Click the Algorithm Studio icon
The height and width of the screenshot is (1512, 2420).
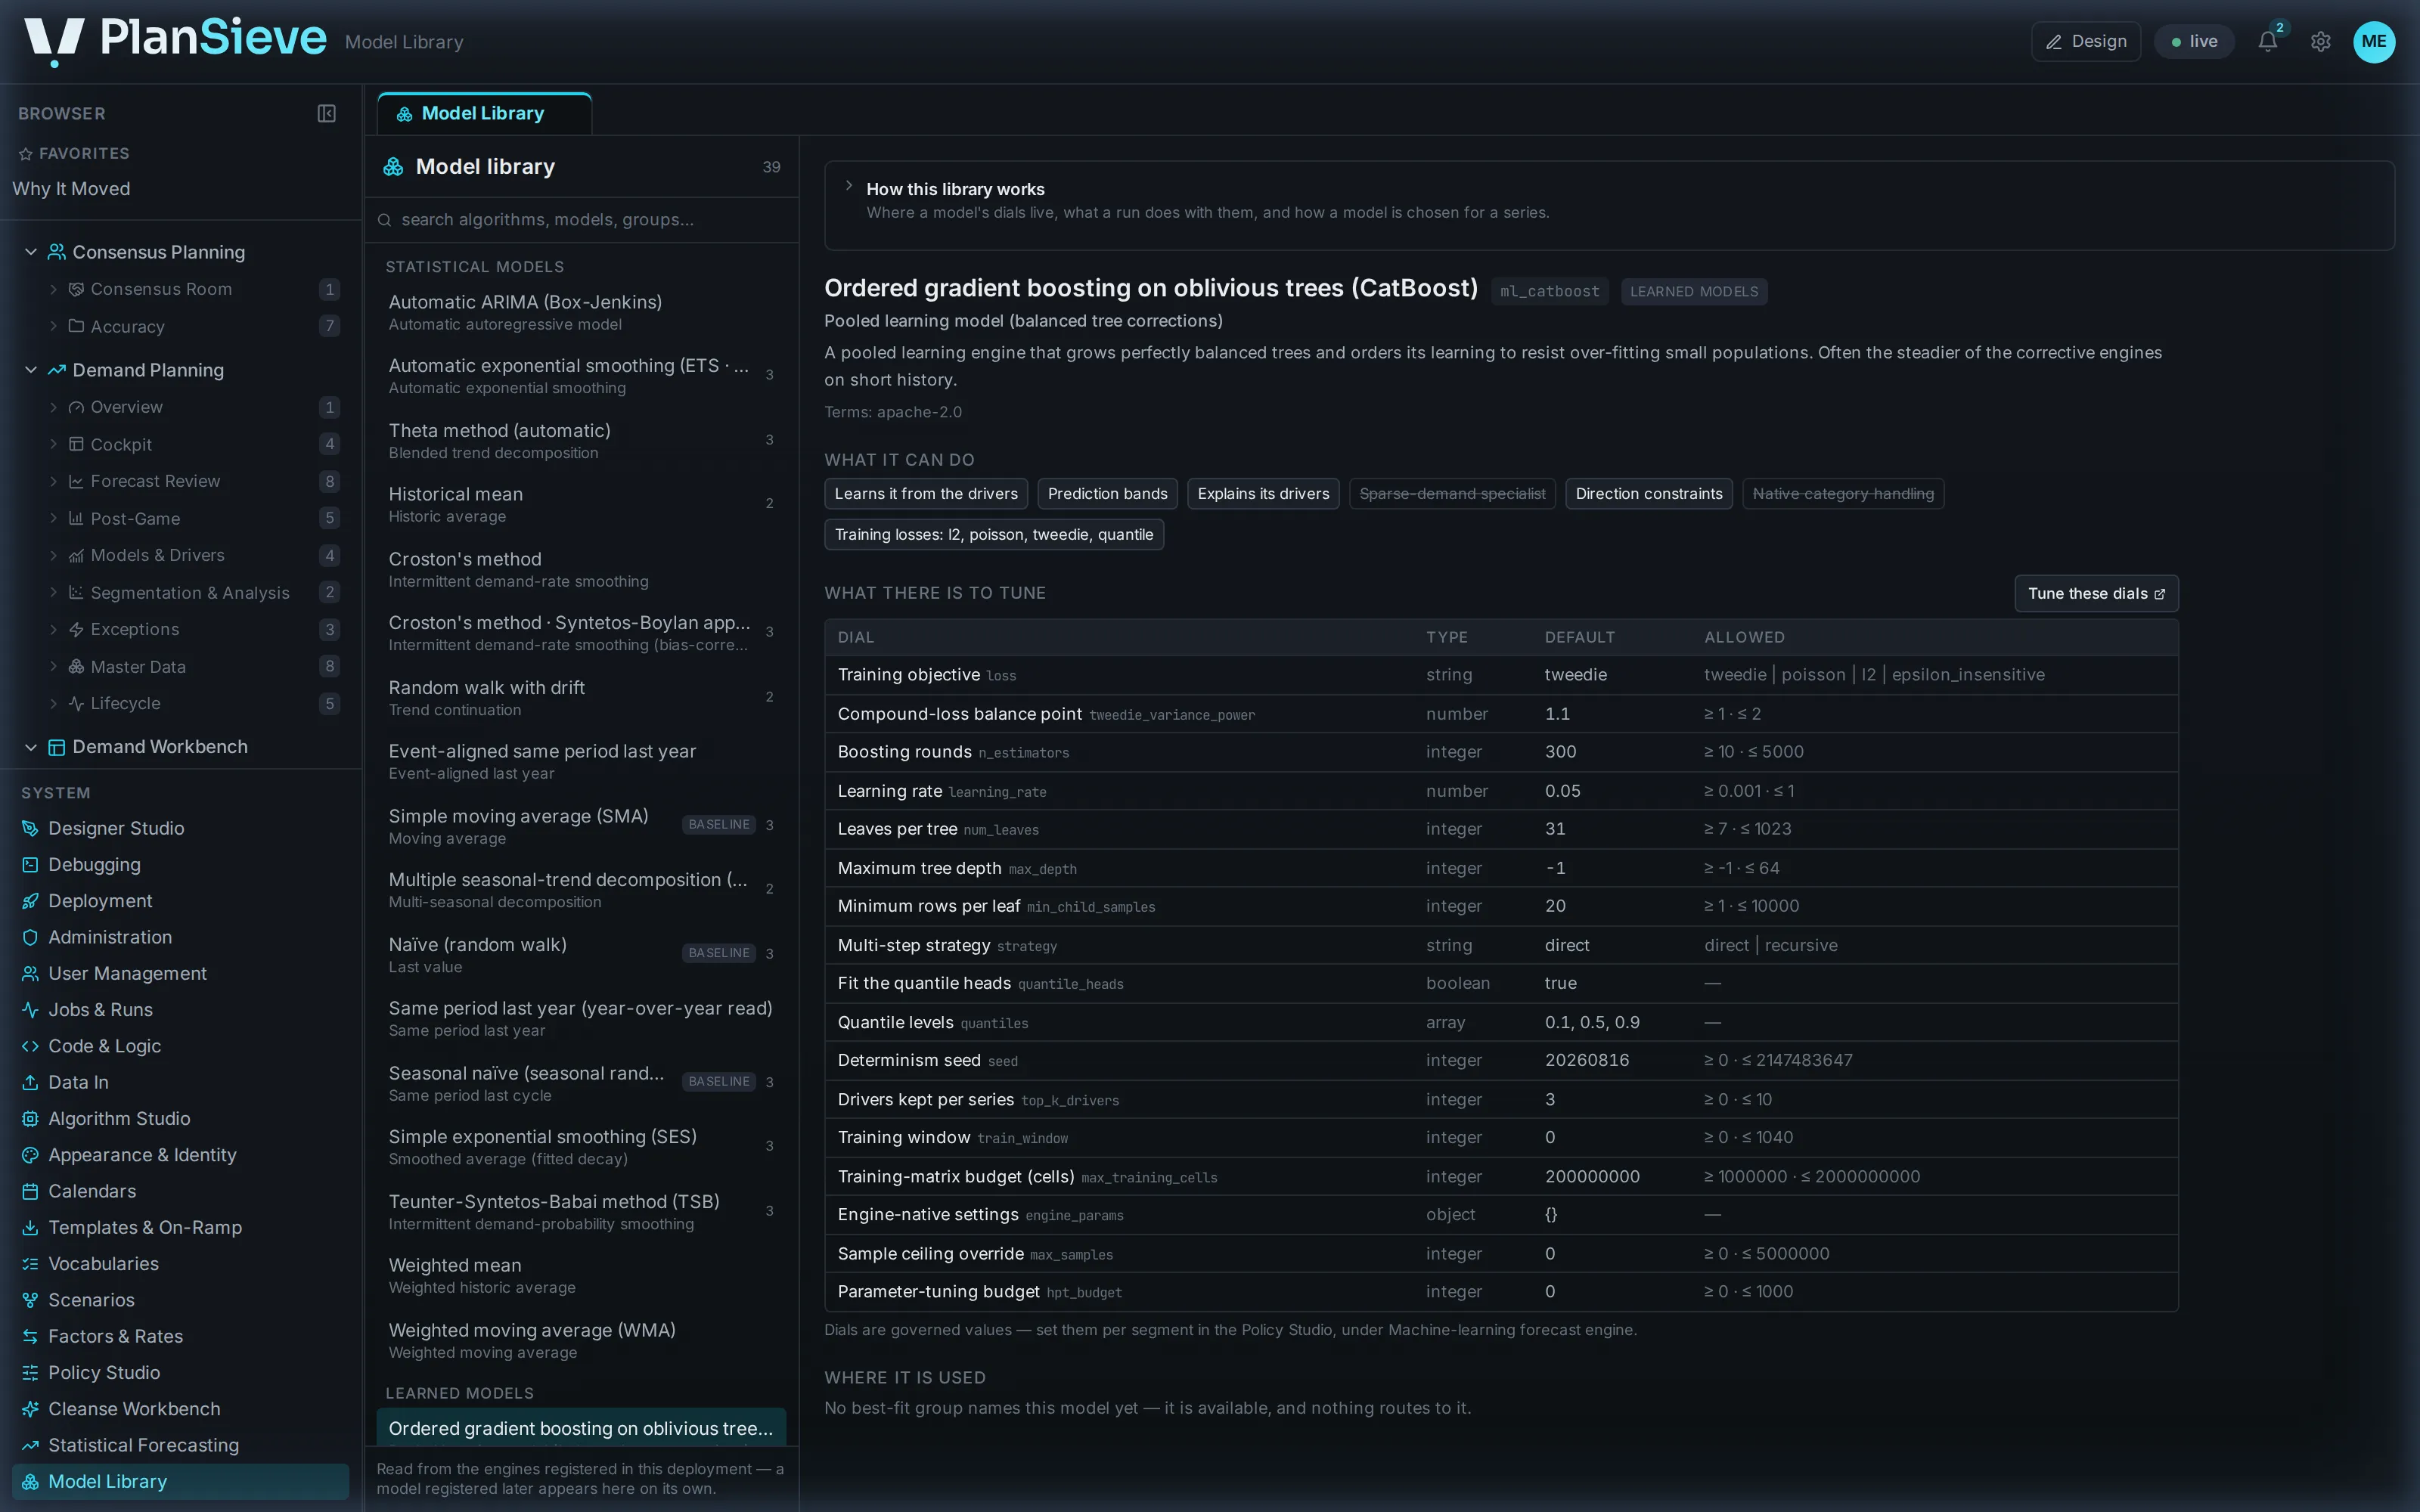coord(30,1119)
